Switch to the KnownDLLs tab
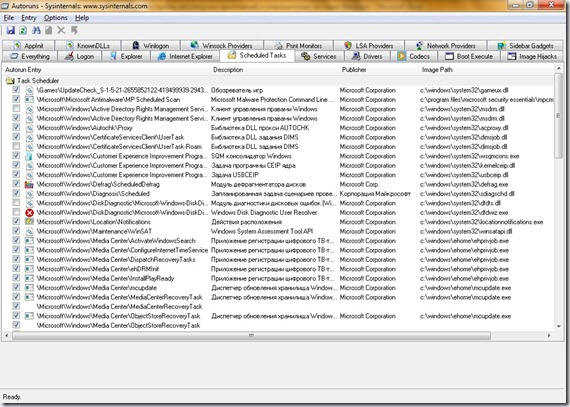This screenshot has width=570, height=407. pyautogui.click(x=88, y=45)
